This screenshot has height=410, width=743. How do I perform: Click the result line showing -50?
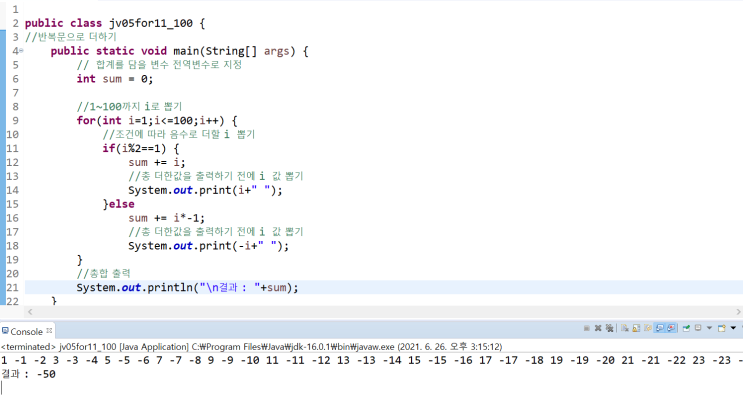coord(29,374)
